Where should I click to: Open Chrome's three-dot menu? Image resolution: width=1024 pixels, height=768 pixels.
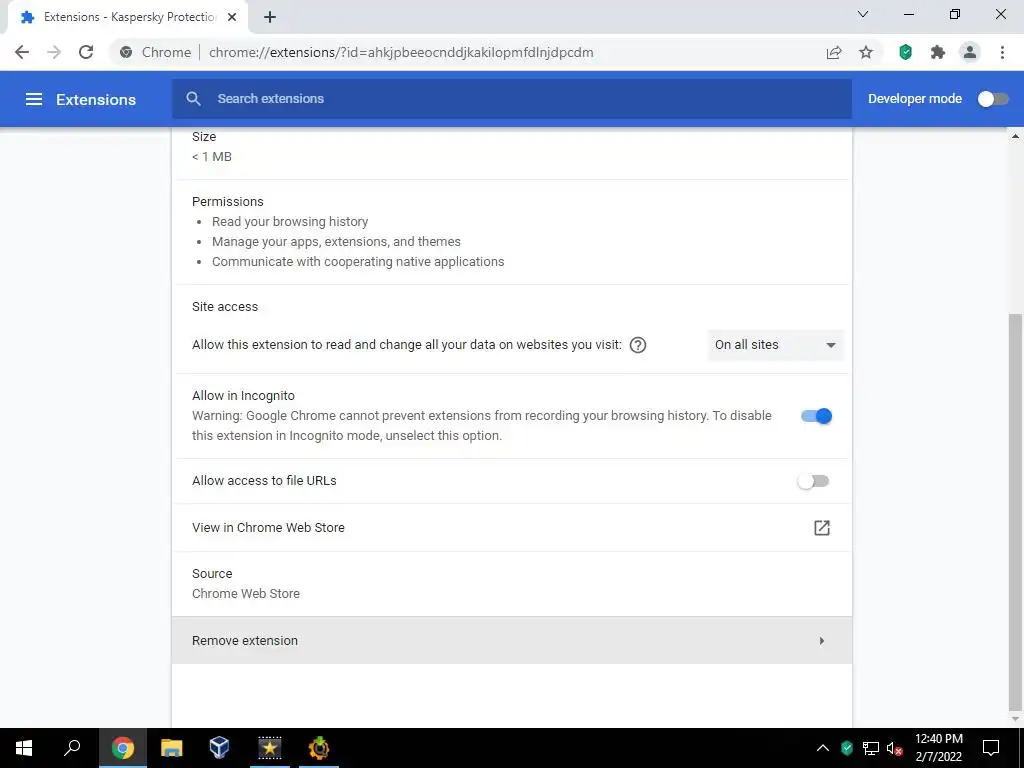[x=1002, y=52]
